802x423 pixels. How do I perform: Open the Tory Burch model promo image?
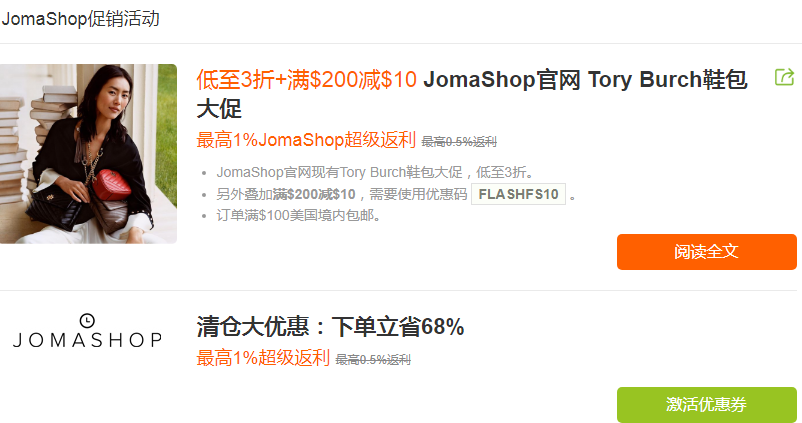(x=88, y=153)
